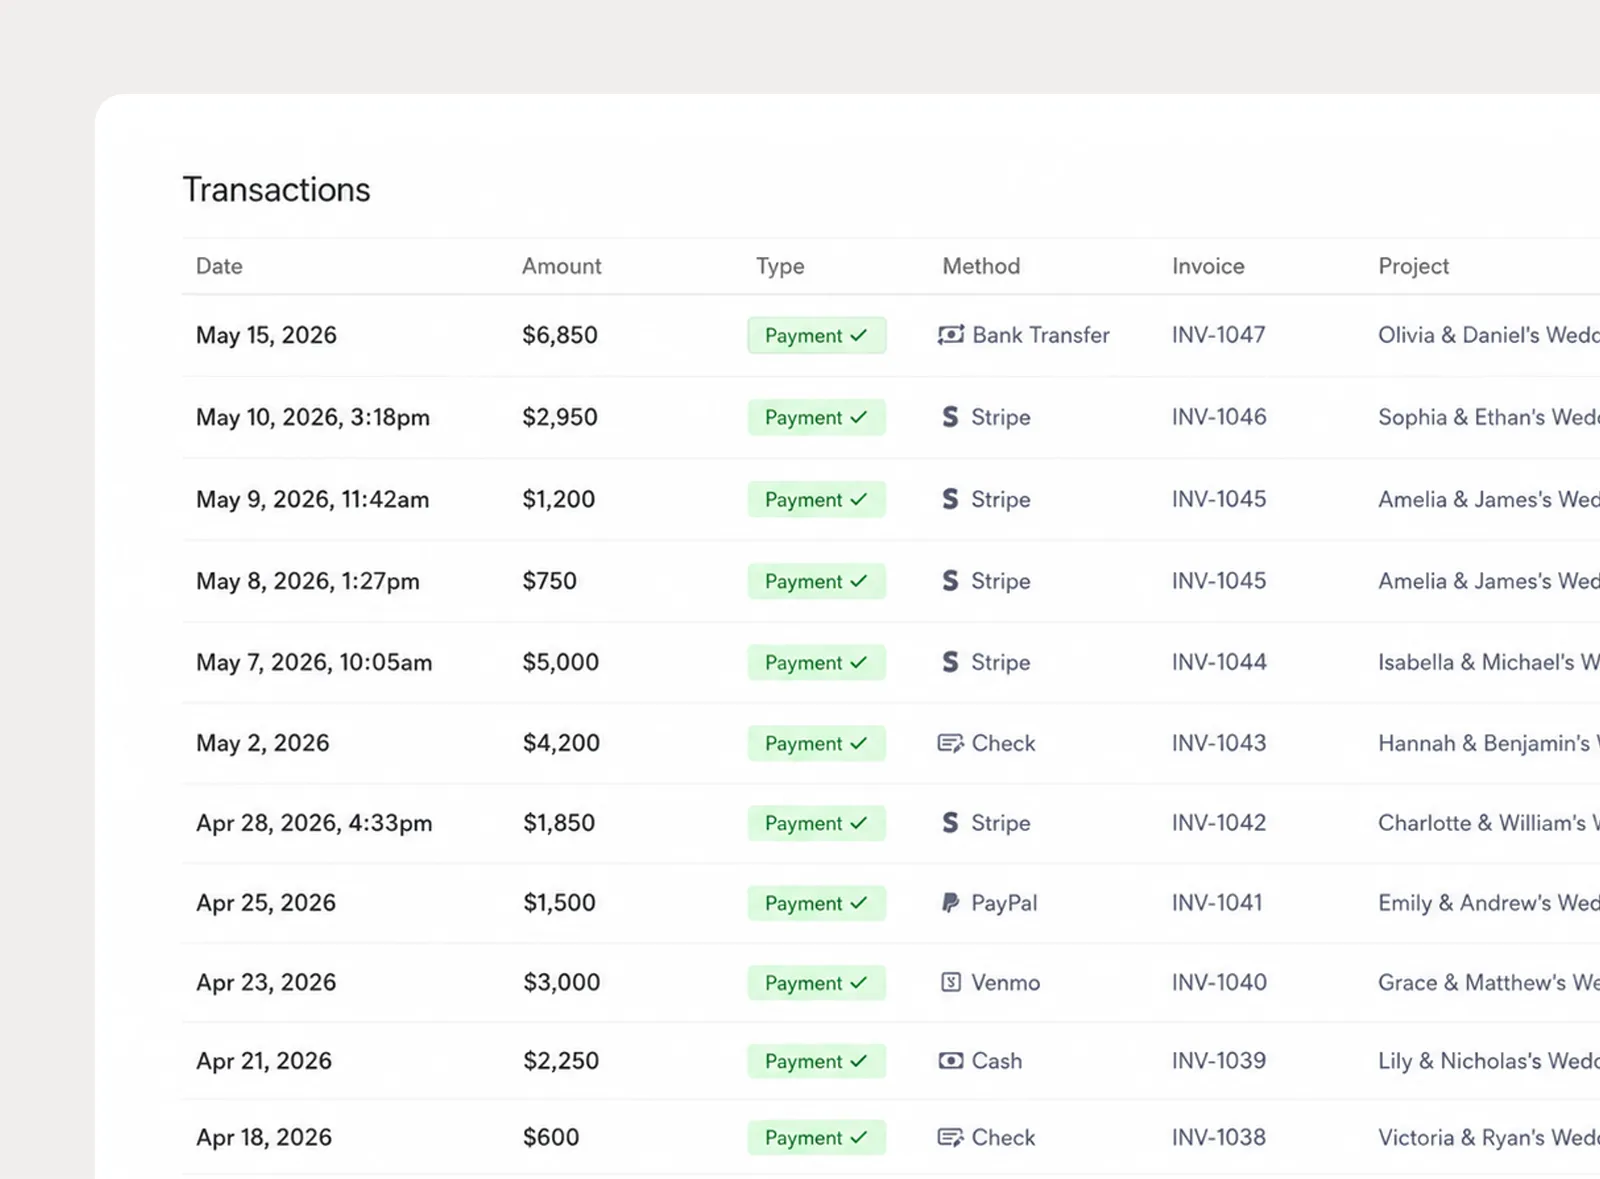Open the Hannah & Benjamin's project

1488,743
